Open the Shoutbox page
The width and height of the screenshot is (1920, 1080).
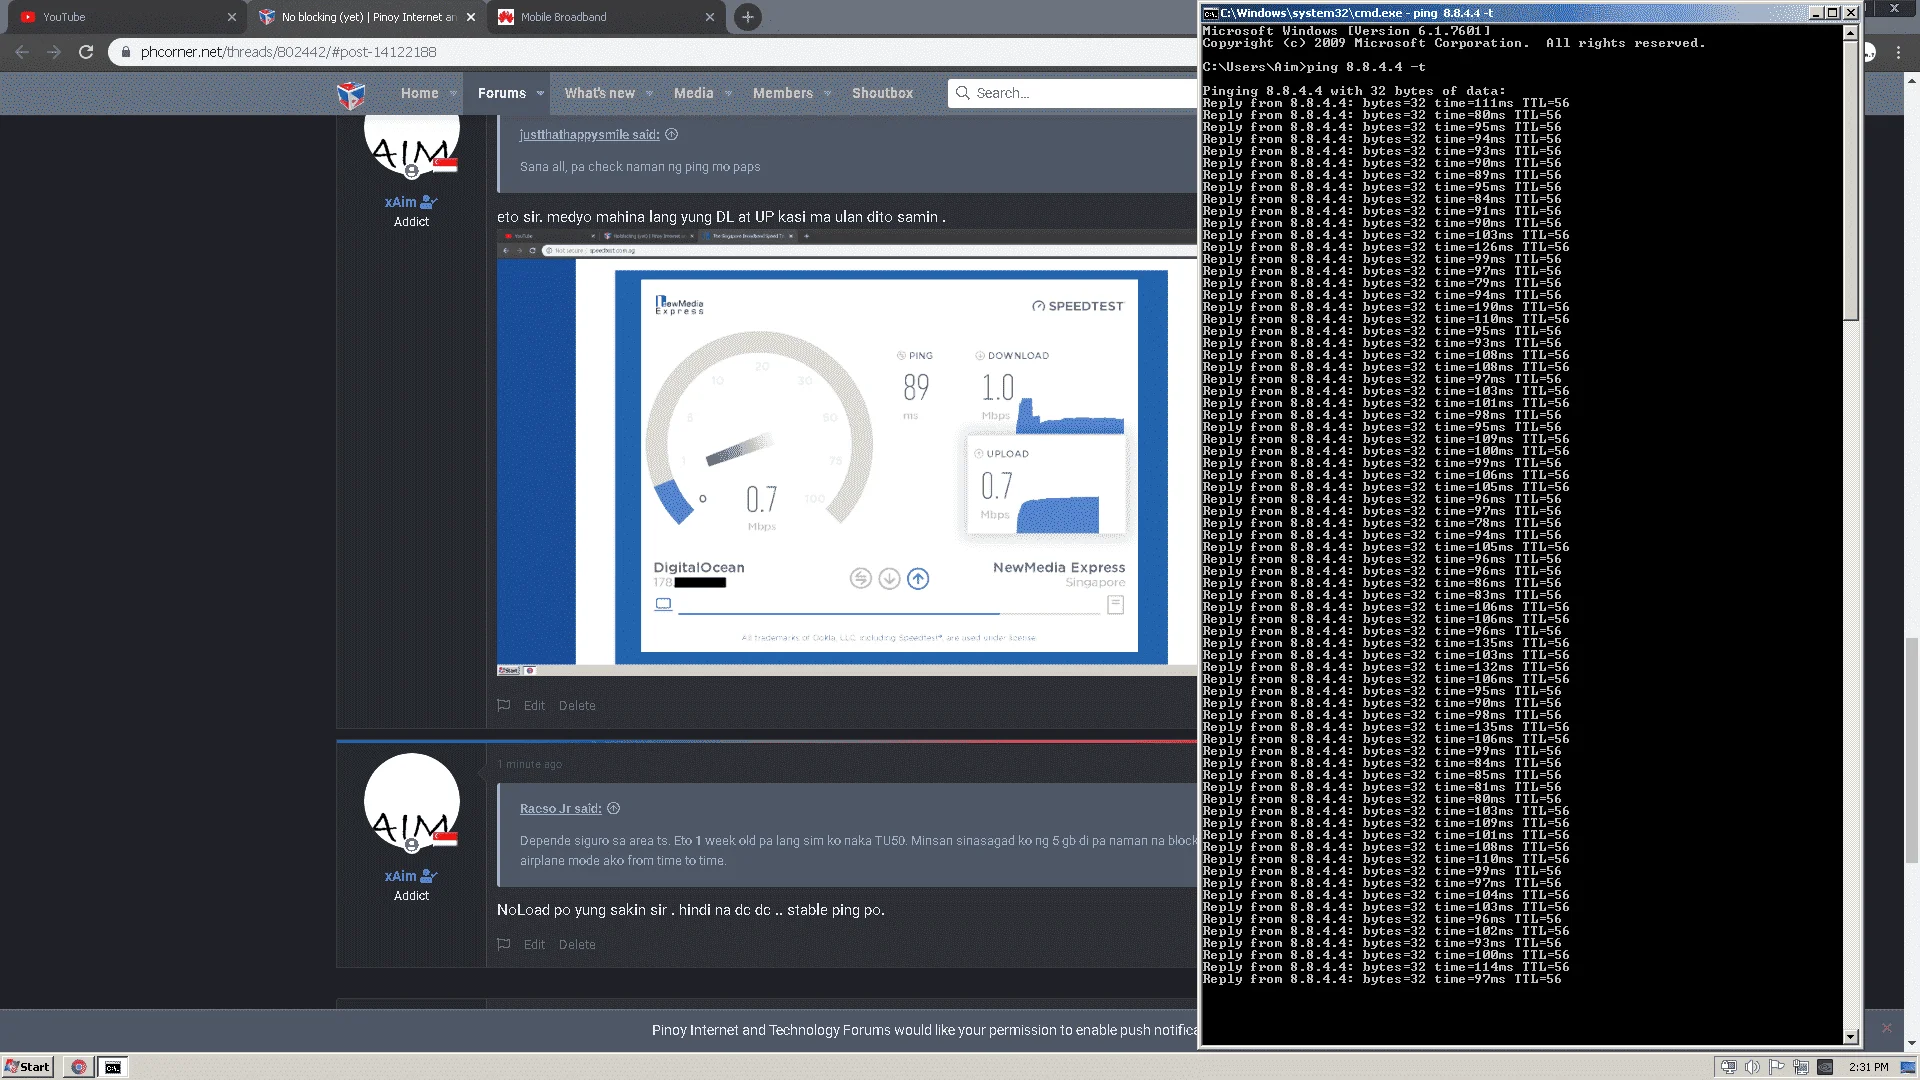pos(882,93)
